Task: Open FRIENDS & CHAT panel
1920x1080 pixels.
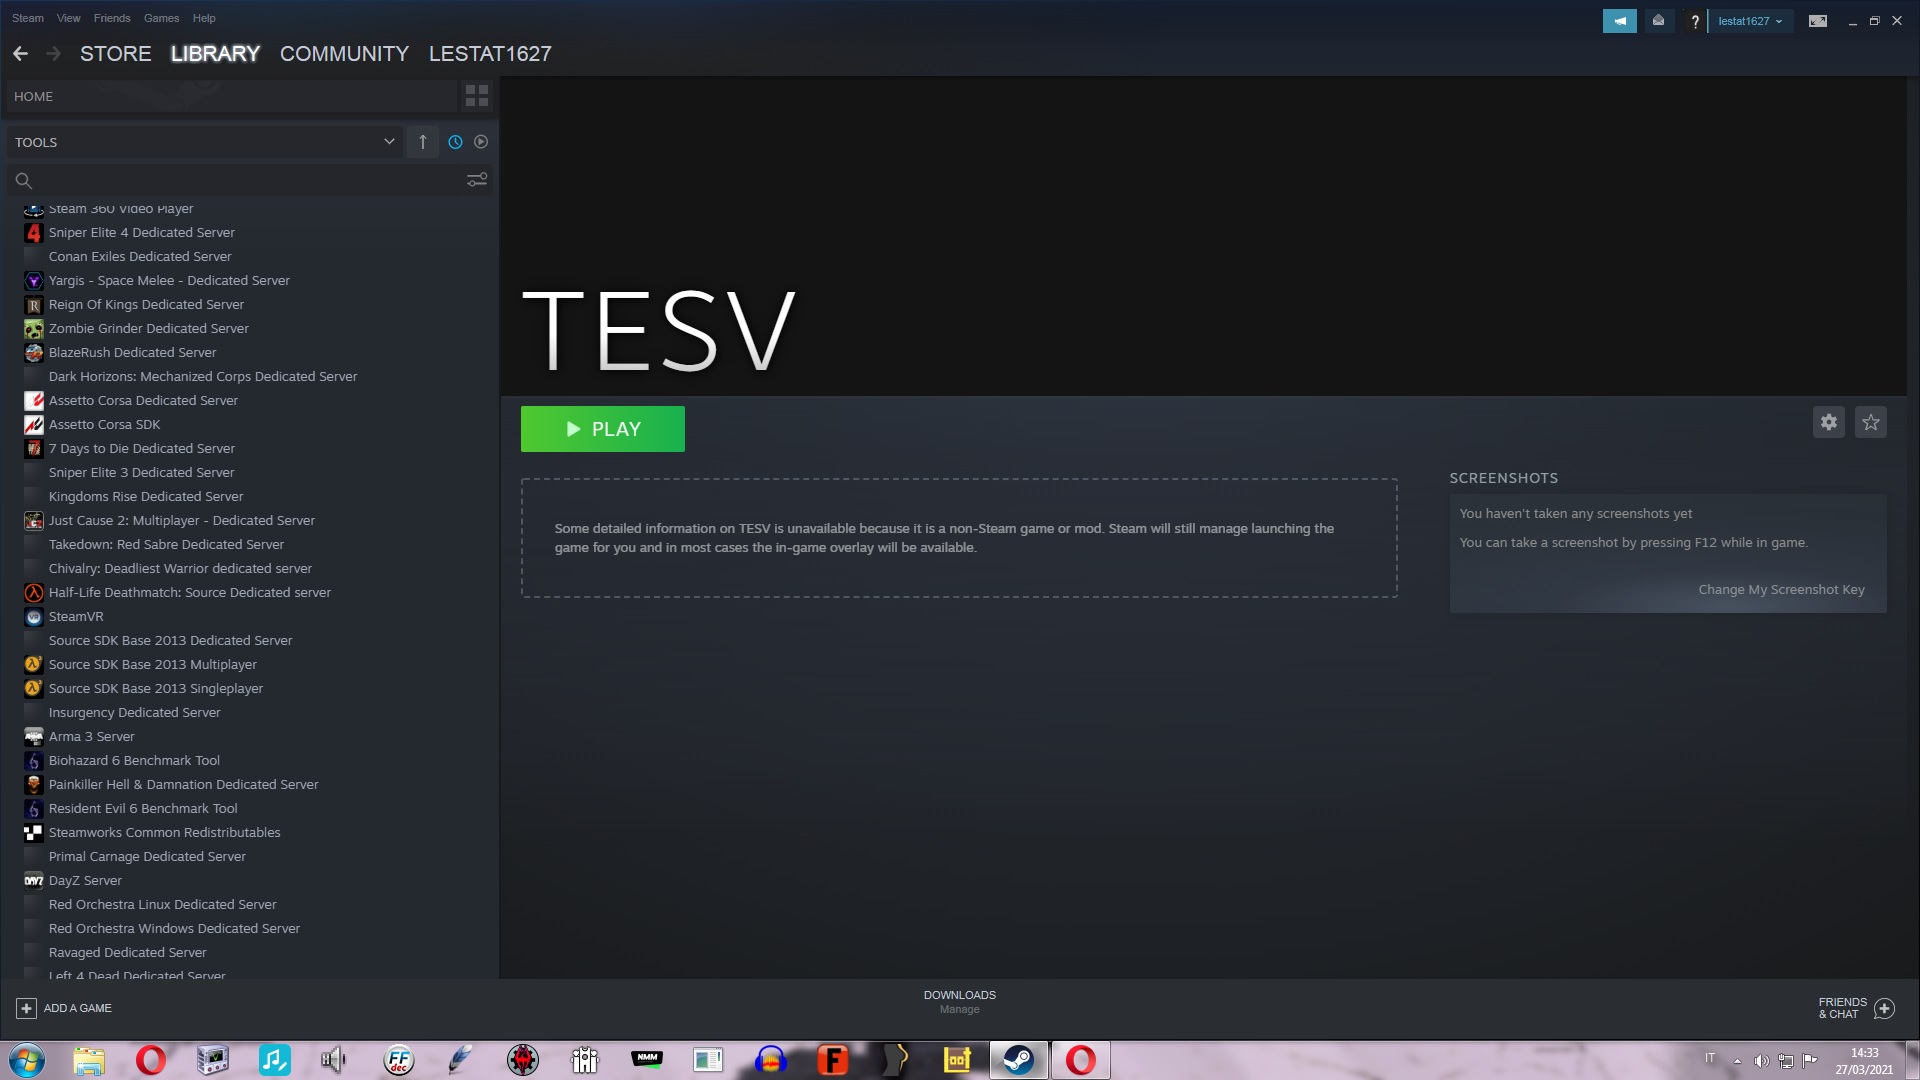Action: (x=1856, y=1008)
